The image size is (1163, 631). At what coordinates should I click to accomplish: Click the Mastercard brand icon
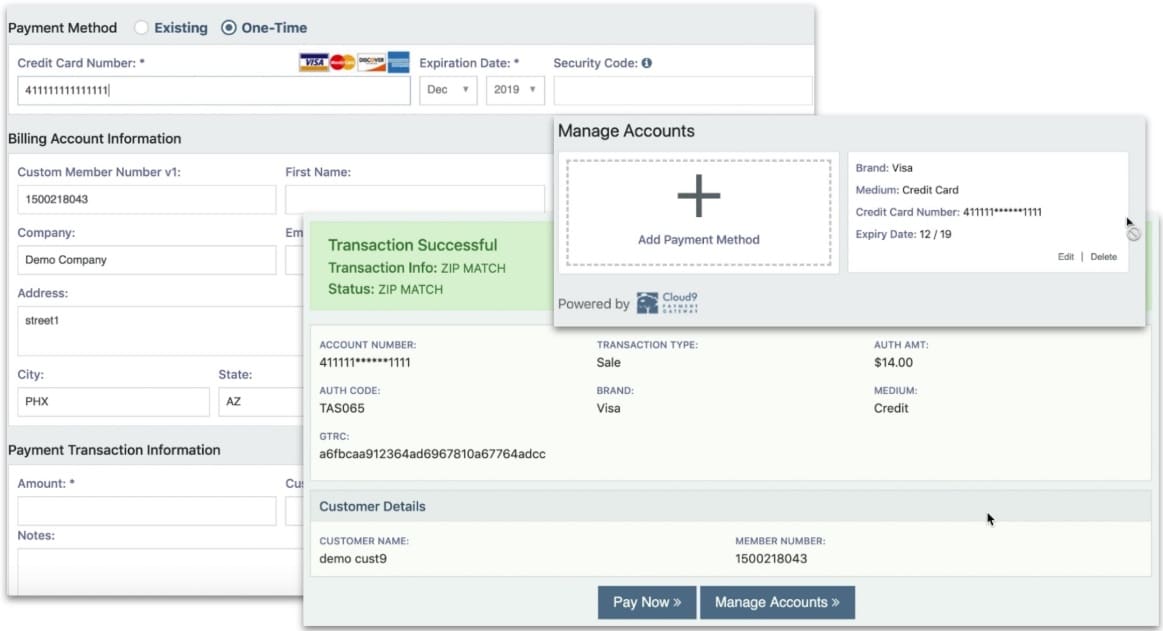341,62
